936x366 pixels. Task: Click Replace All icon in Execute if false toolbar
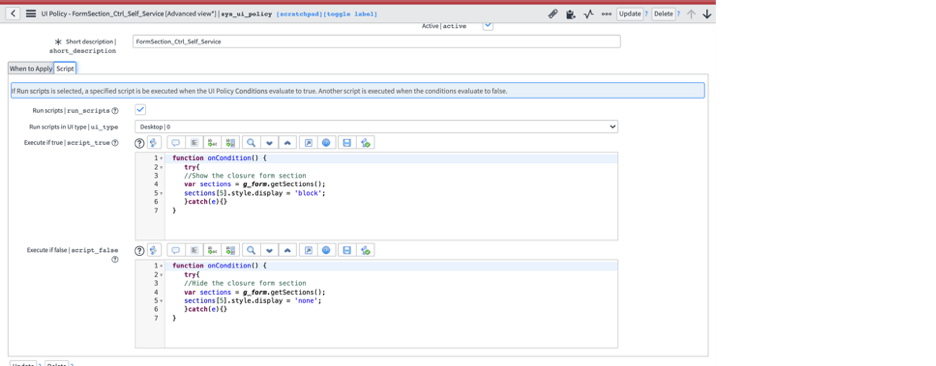(230, 250)
